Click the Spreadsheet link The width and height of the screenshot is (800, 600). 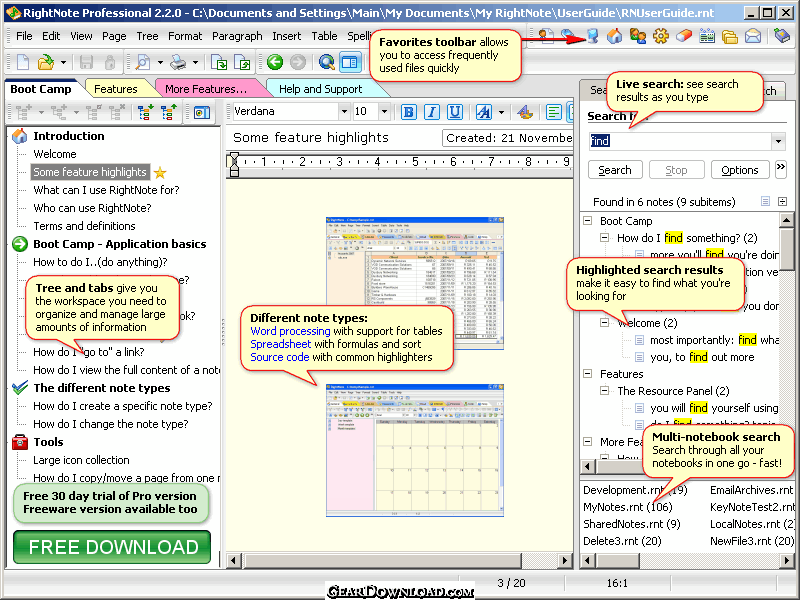[281, 344]
